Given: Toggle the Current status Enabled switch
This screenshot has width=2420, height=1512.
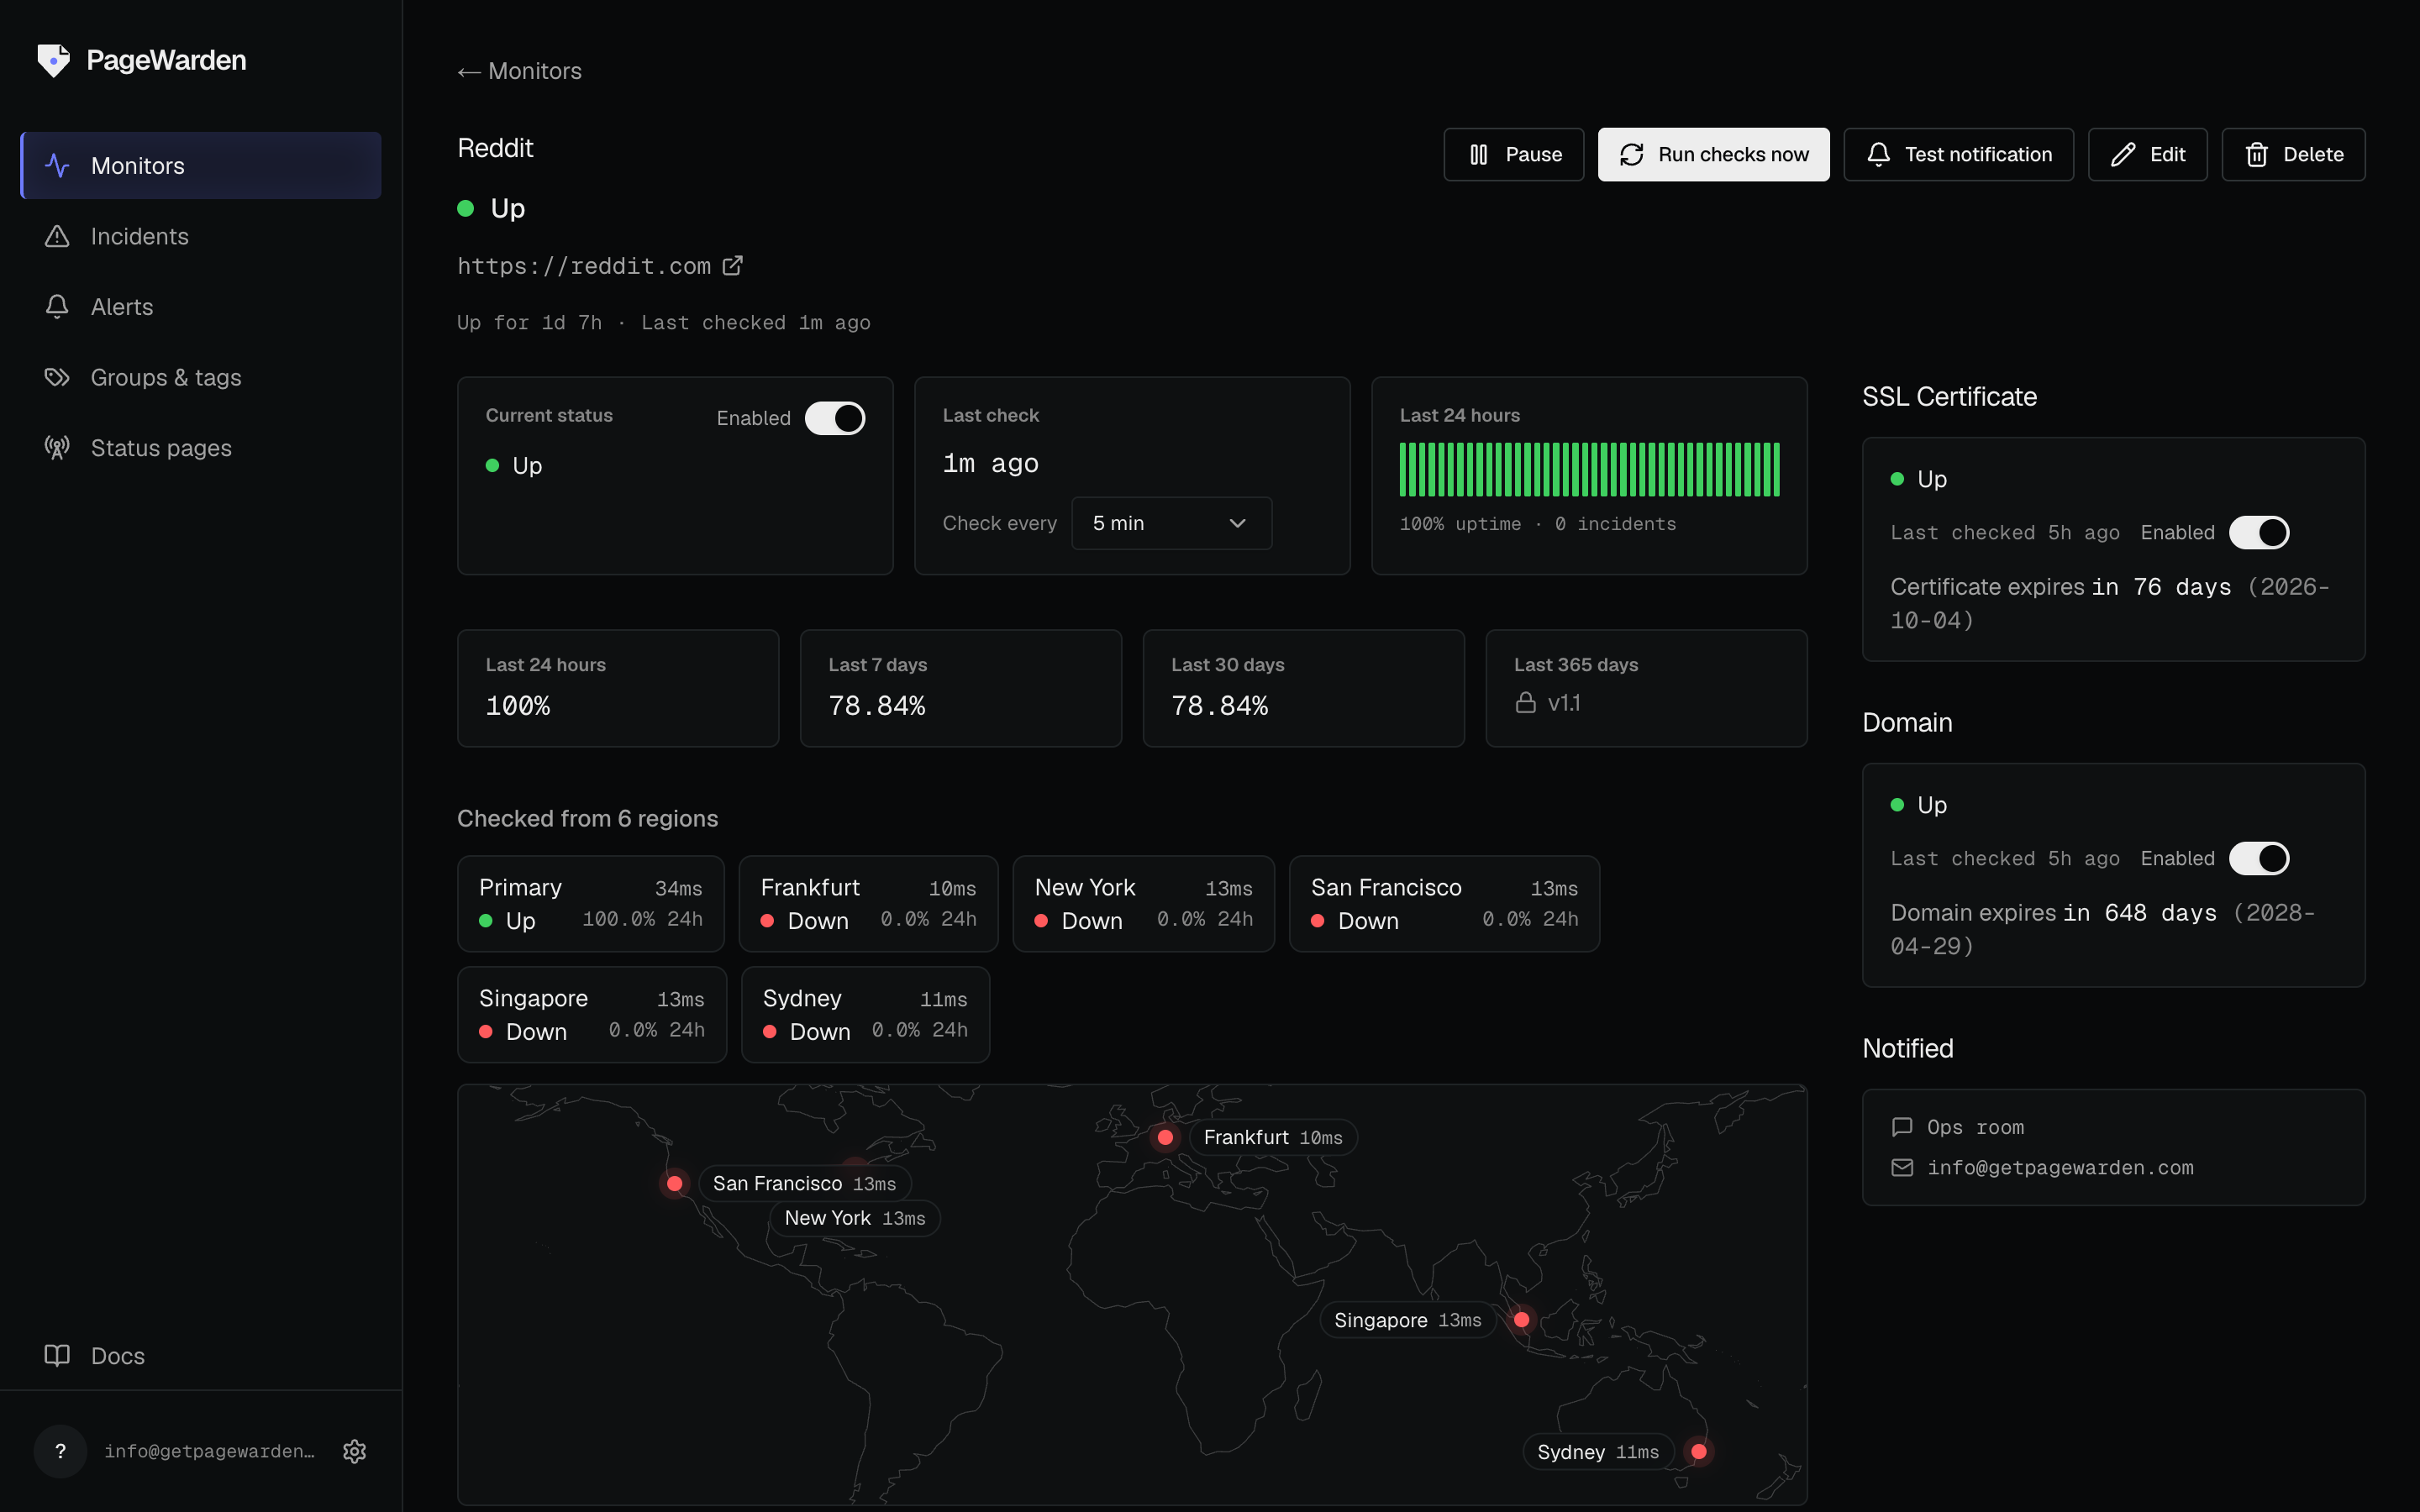Looking at the screenshot, I should (835, 418).
